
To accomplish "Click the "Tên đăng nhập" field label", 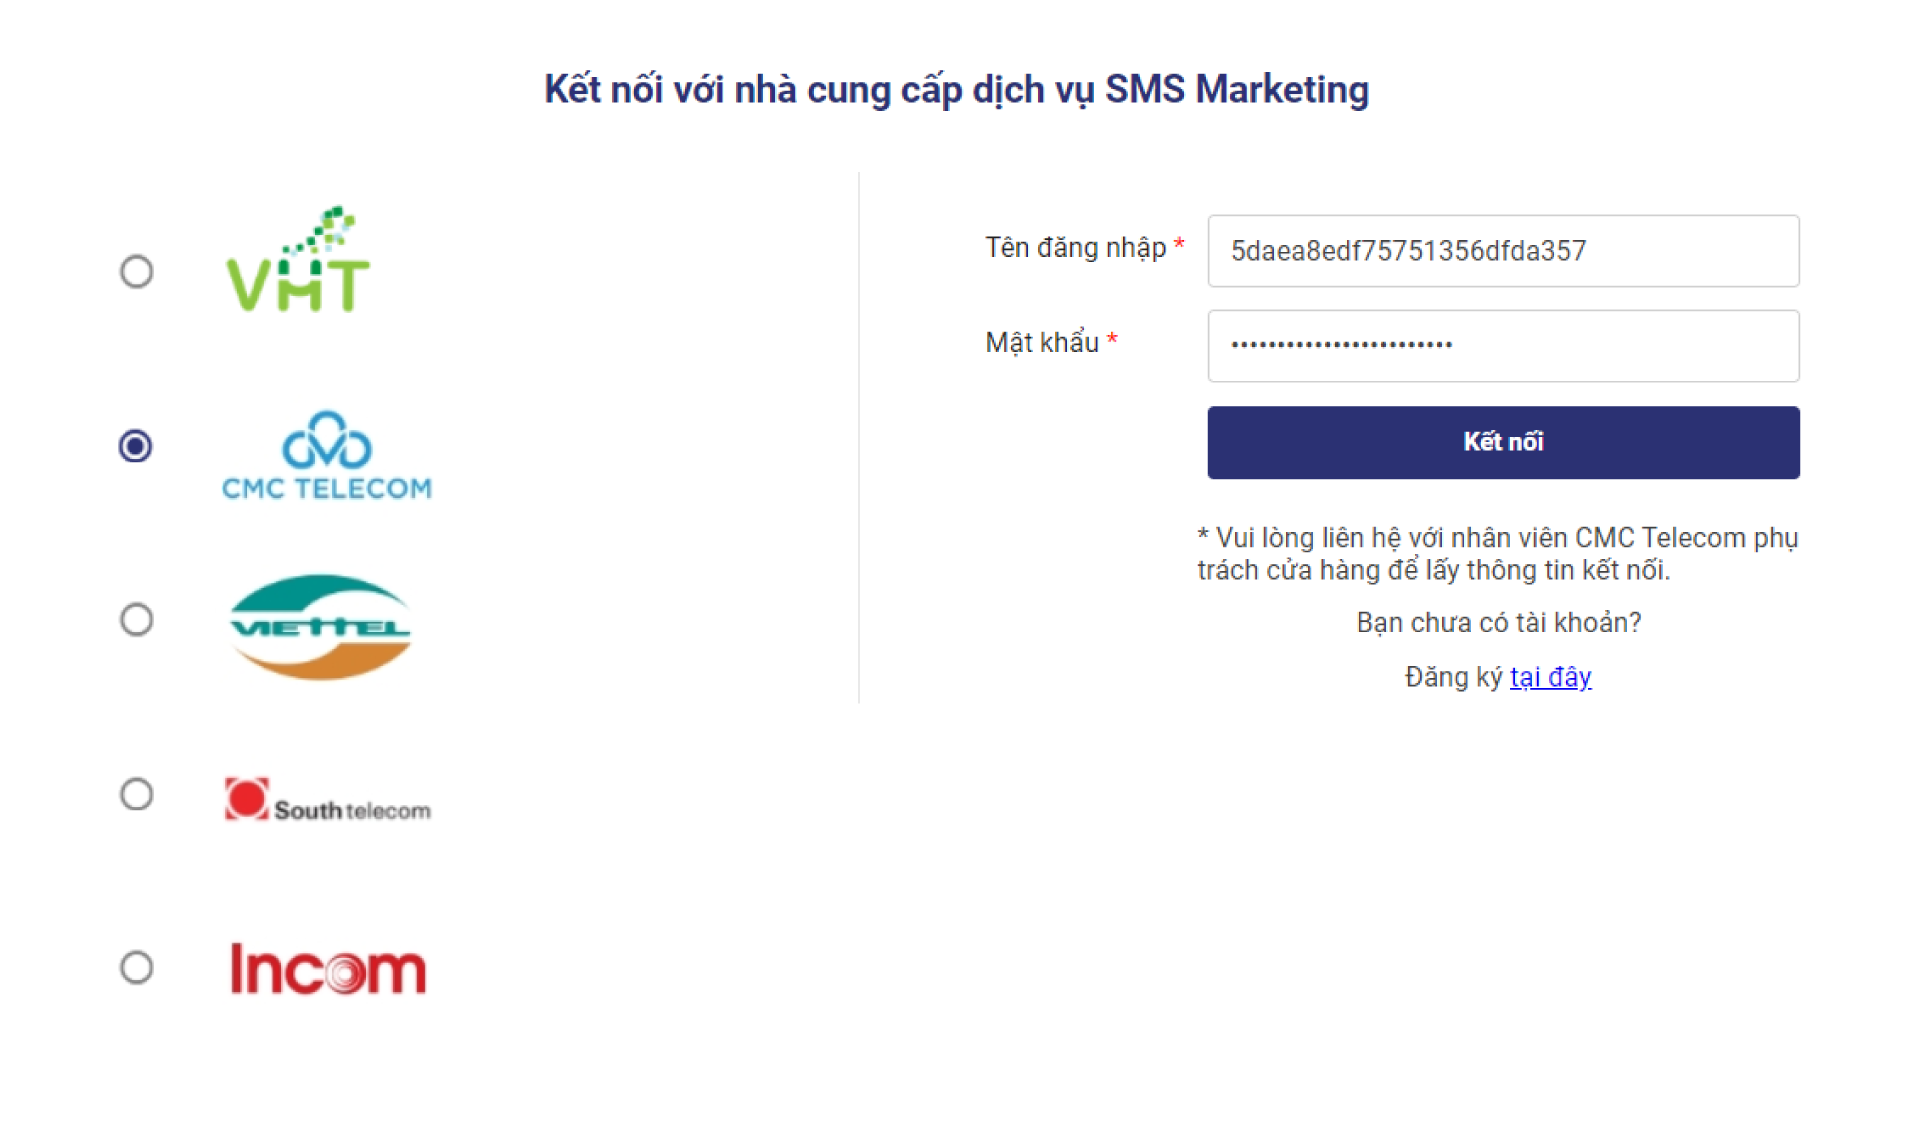I will click(x=1075, y=248).
